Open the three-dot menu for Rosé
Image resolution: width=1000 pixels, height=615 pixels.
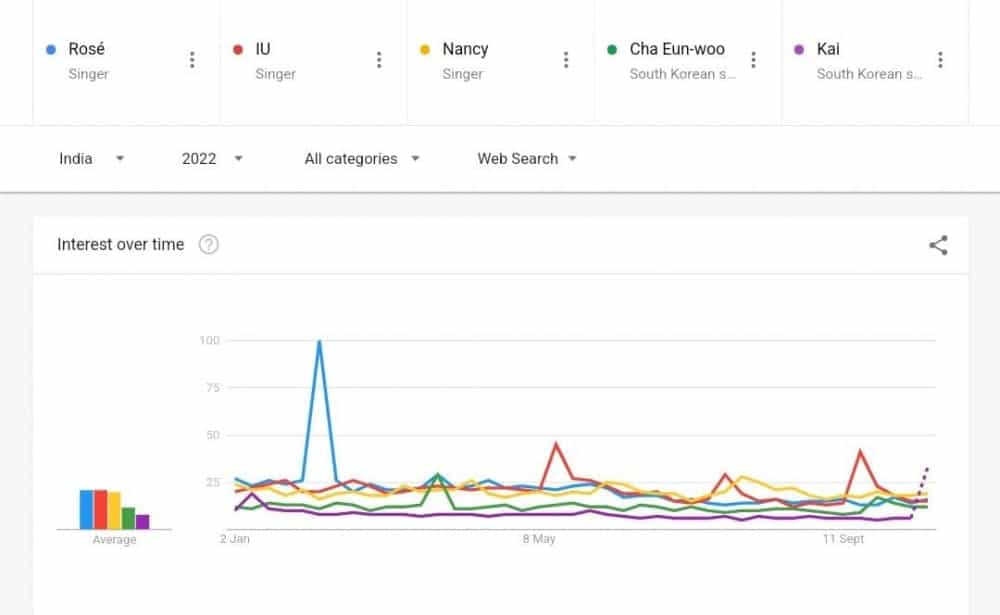tap(192, 60)
